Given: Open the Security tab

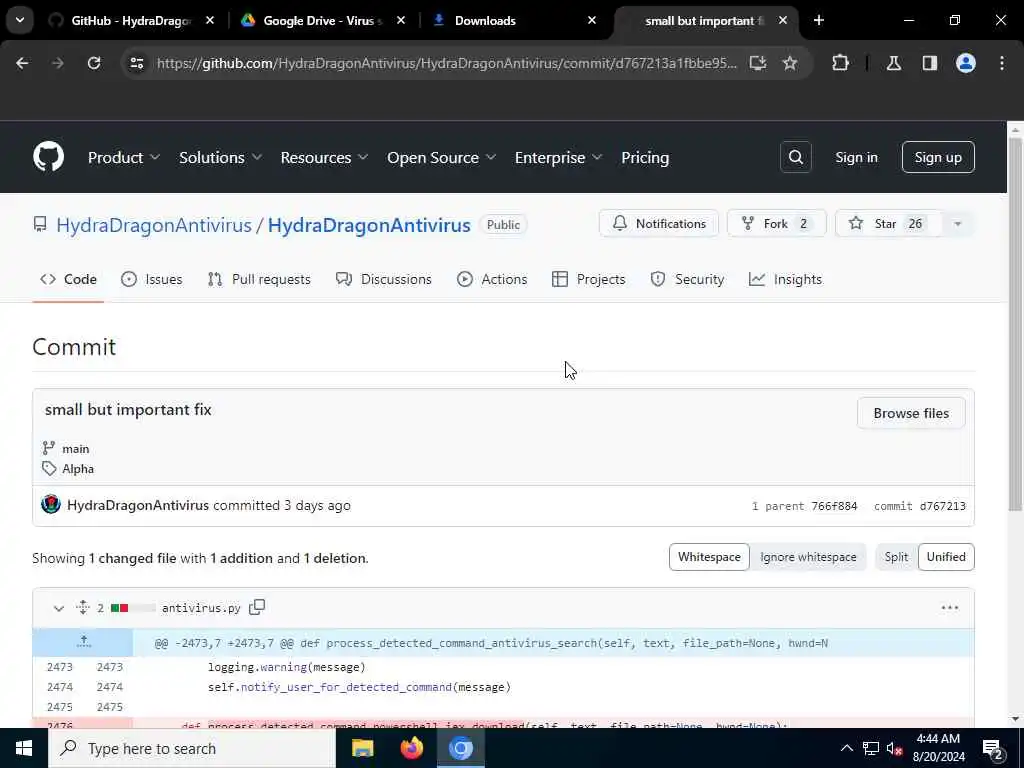Looking at the screenshot, I should pyautogui.click(x=687, y=280).
